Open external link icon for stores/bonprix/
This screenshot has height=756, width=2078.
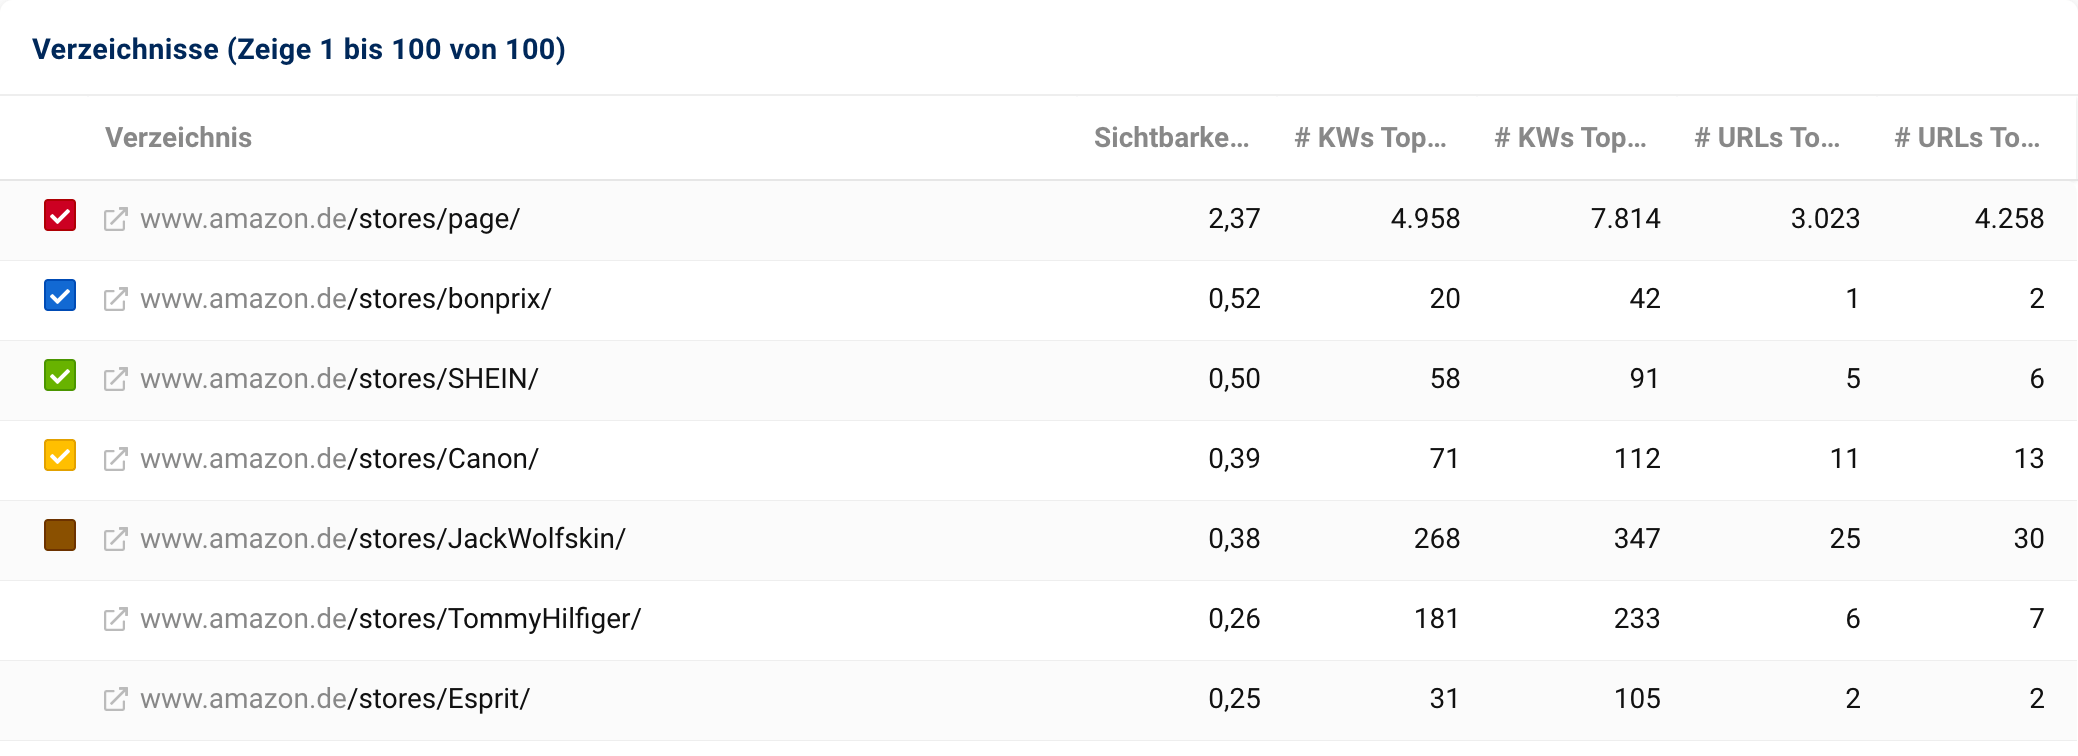pos(116,299)
